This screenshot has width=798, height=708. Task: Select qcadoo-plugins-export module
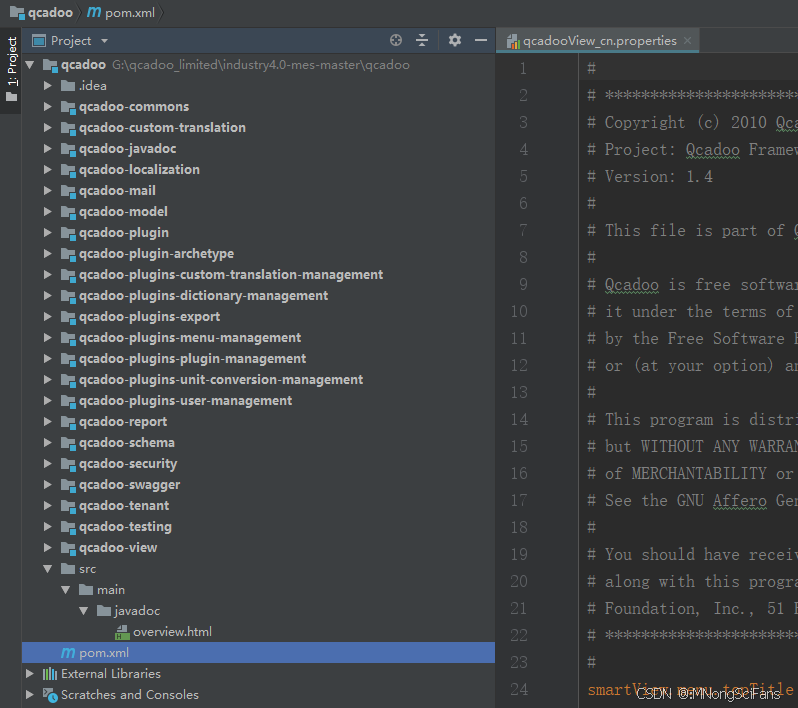(149, 317)
